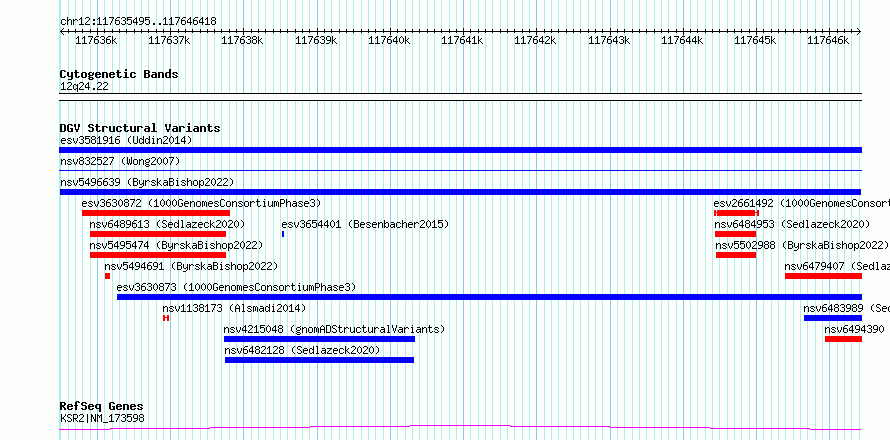Select the nsv4215048 (gnomADStructuralVariants) label
The height and width of the screenshot is (440, 890).
click(x=334, y=330)
